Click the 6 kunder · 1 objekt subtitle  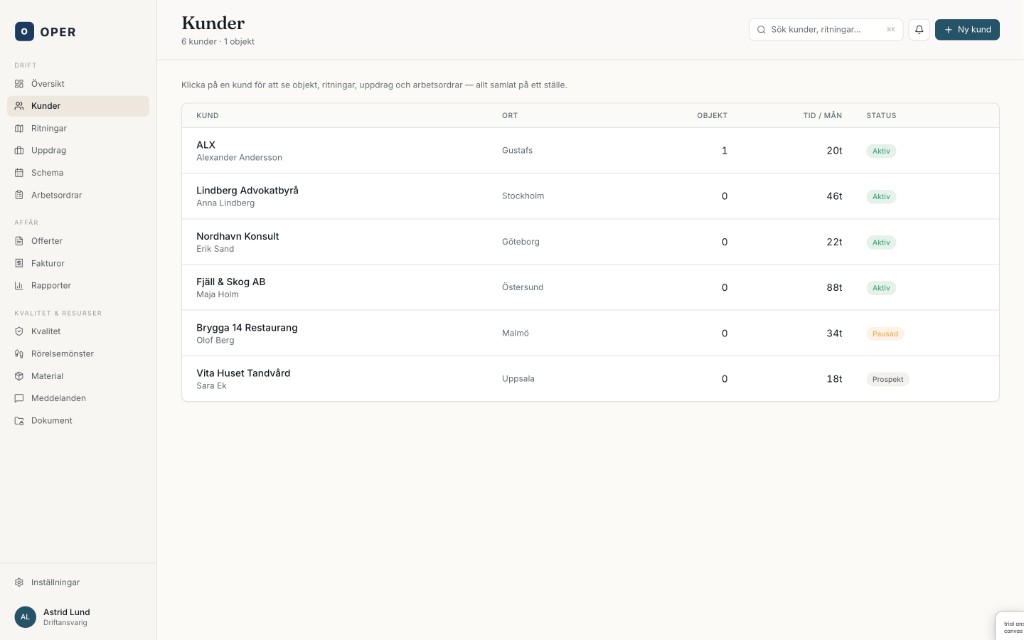click(218, 42)
